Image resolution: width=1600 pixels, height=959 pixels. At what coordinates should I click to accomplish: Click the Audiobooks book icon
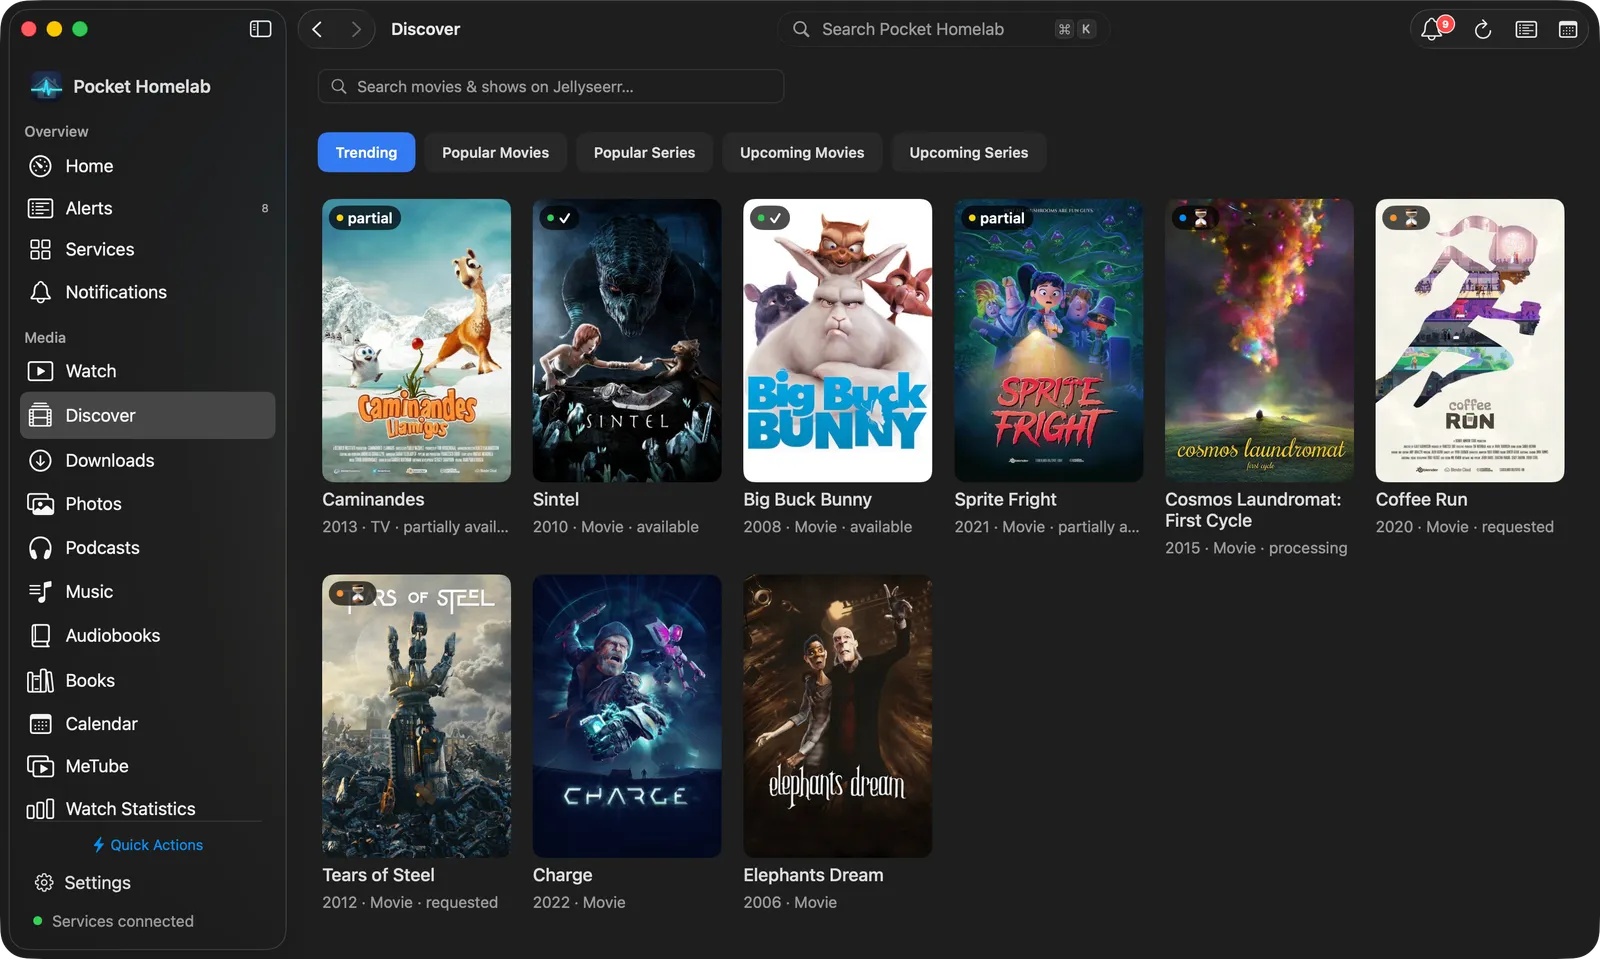[x=40, y=636]
